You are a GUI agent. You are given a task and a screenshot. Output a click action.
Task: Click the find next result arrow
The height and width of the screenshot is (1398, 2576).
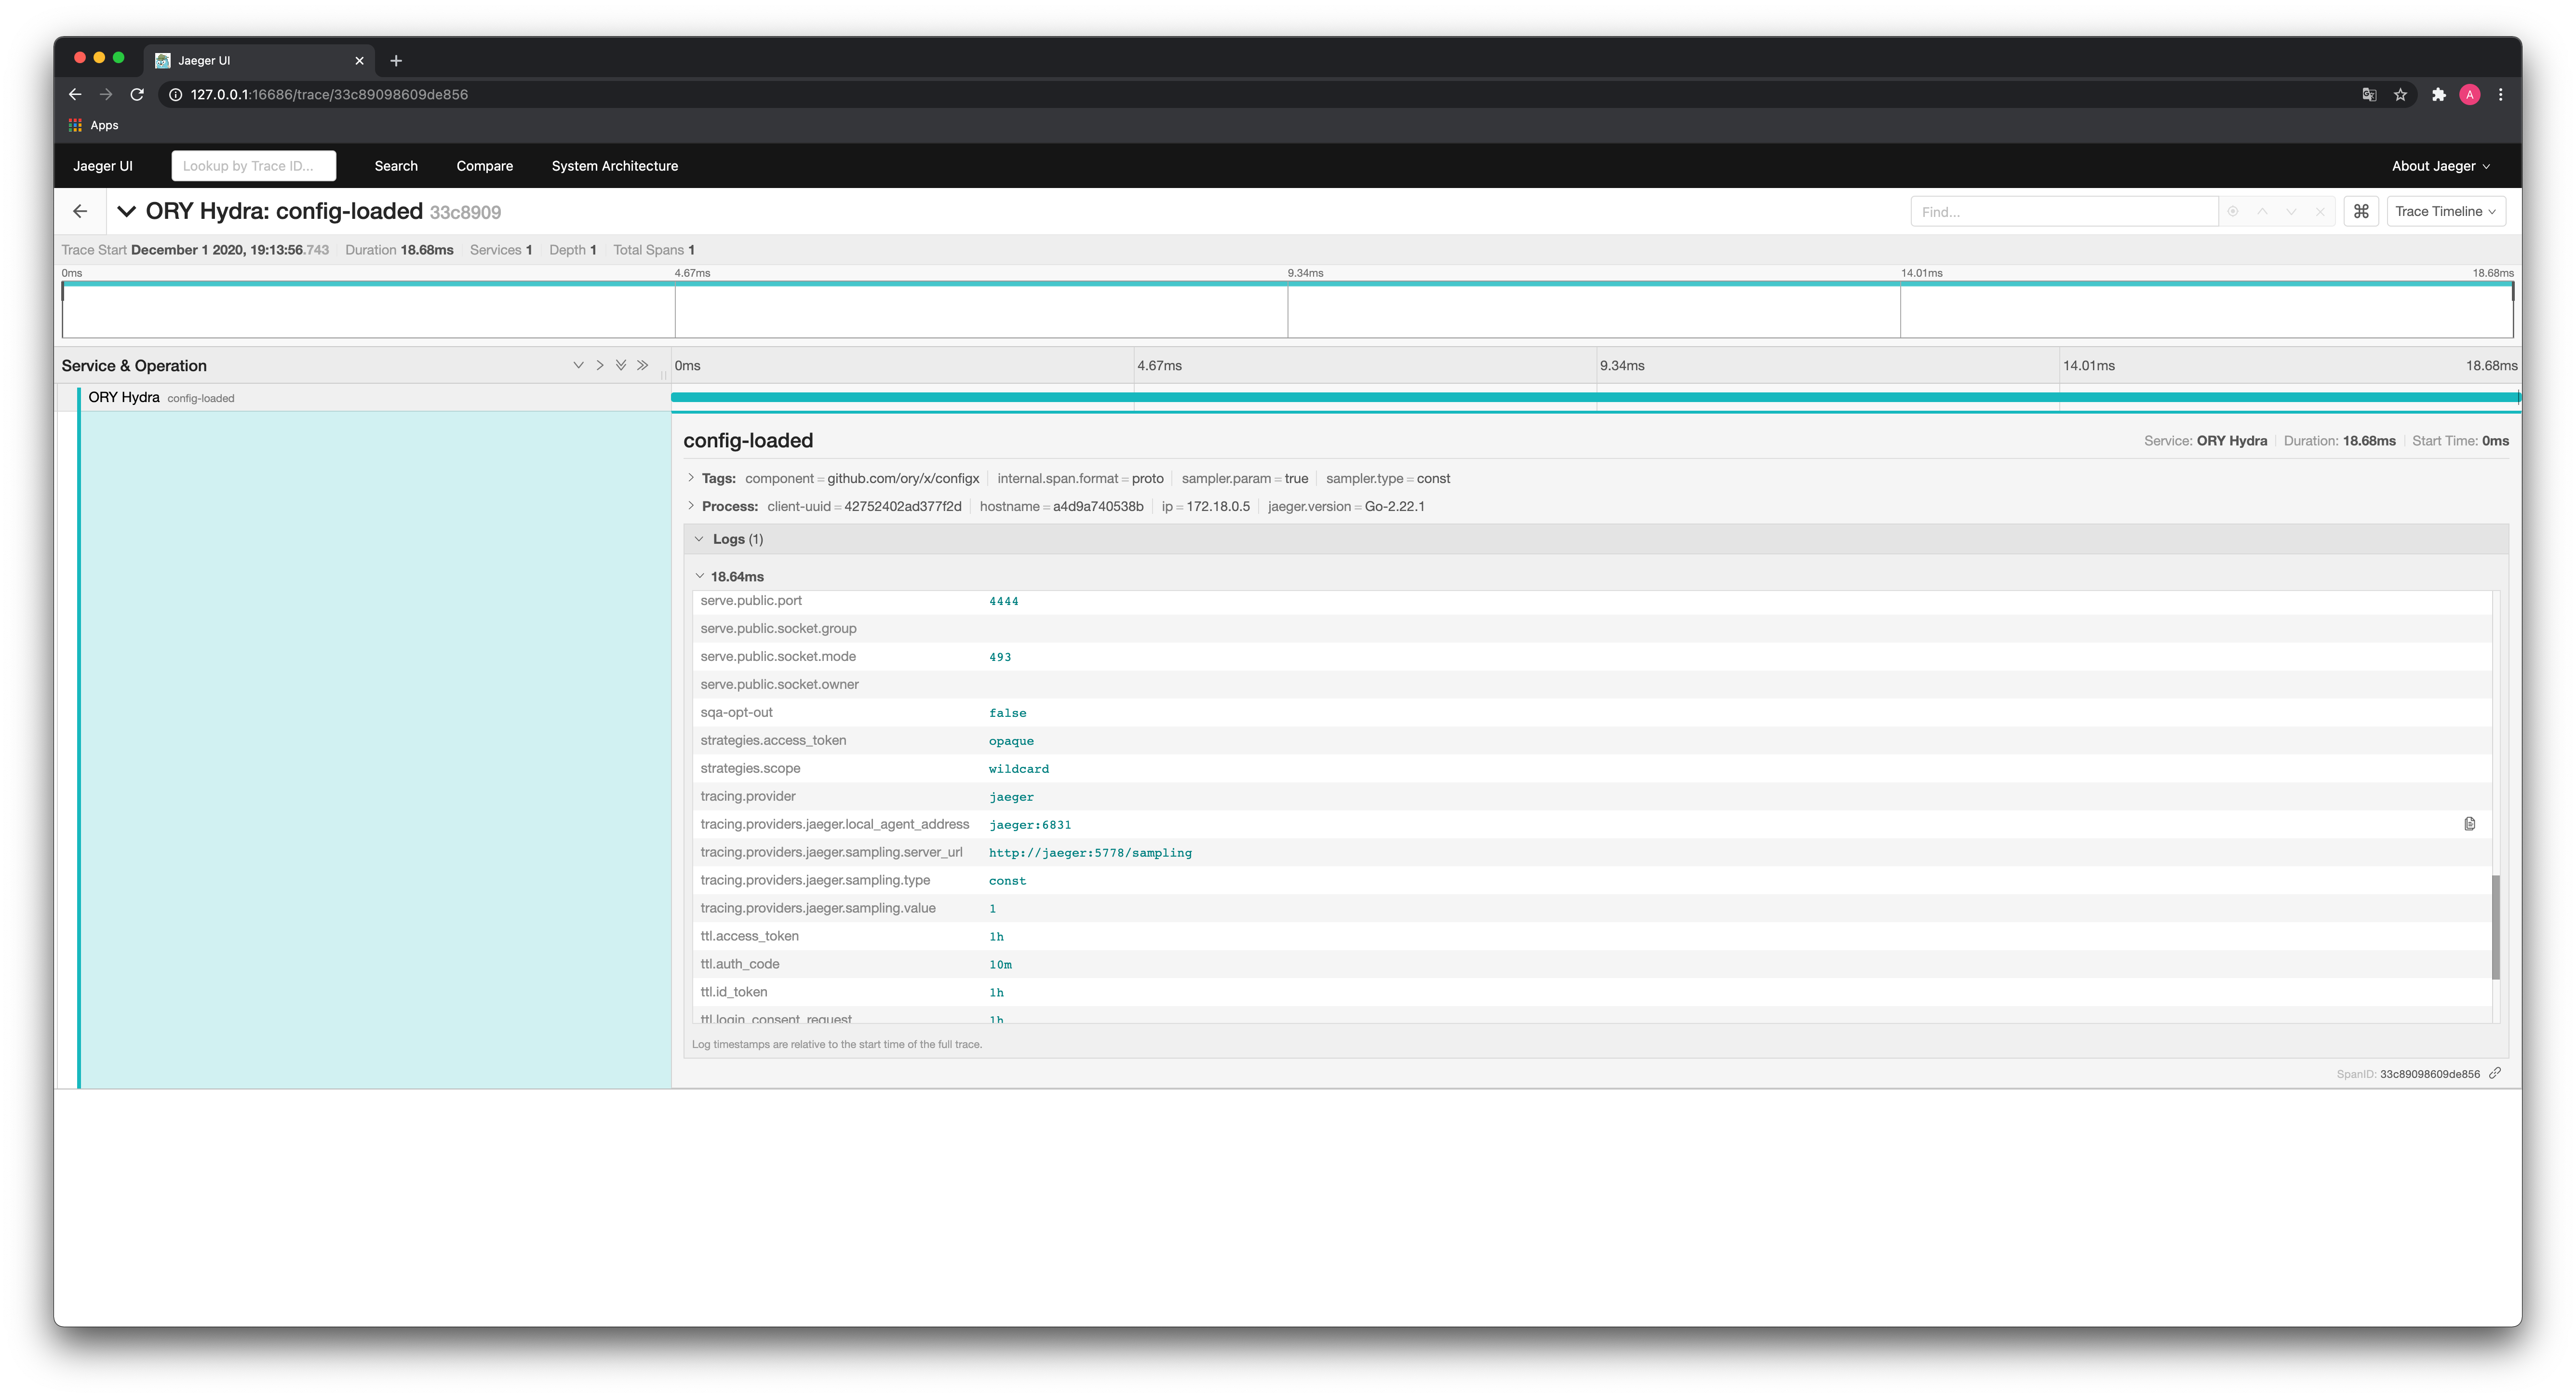click(x=2291, y=211)
